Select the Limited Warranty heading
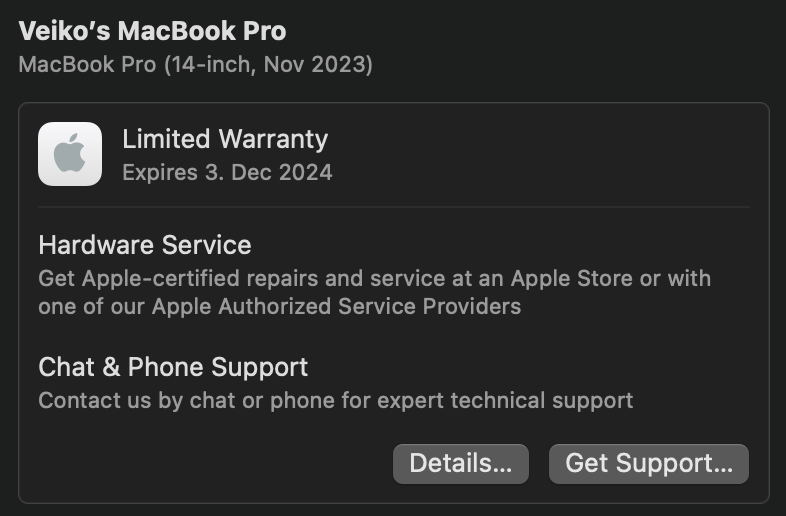 coord(225,139)
